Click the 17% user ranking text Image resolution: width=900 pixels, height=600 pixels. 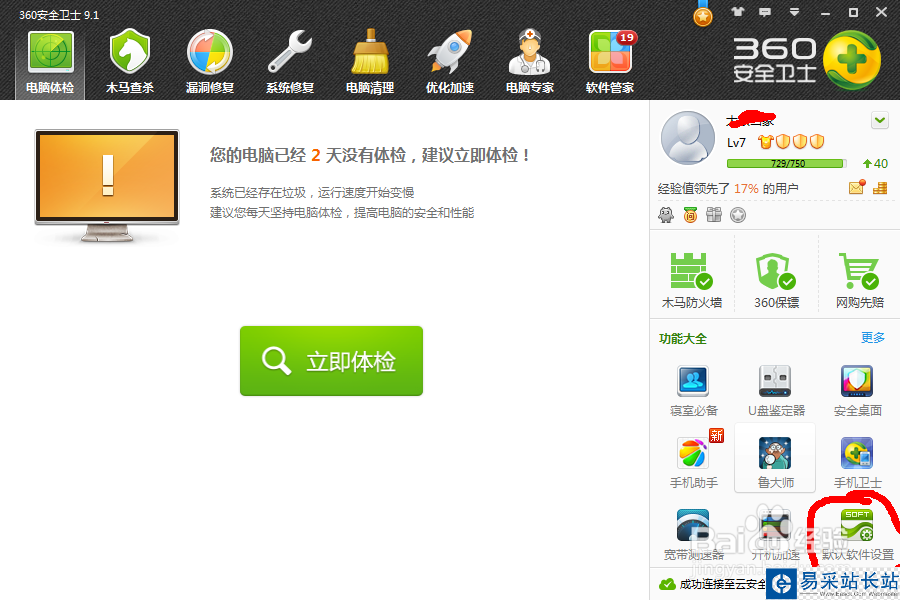click(746, 188)
